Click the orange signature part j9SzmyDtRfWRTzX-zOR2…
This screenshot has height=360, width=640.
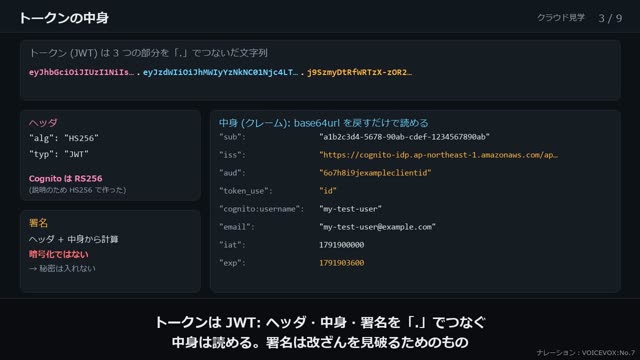pyautogui.click(x=359, y=72)
